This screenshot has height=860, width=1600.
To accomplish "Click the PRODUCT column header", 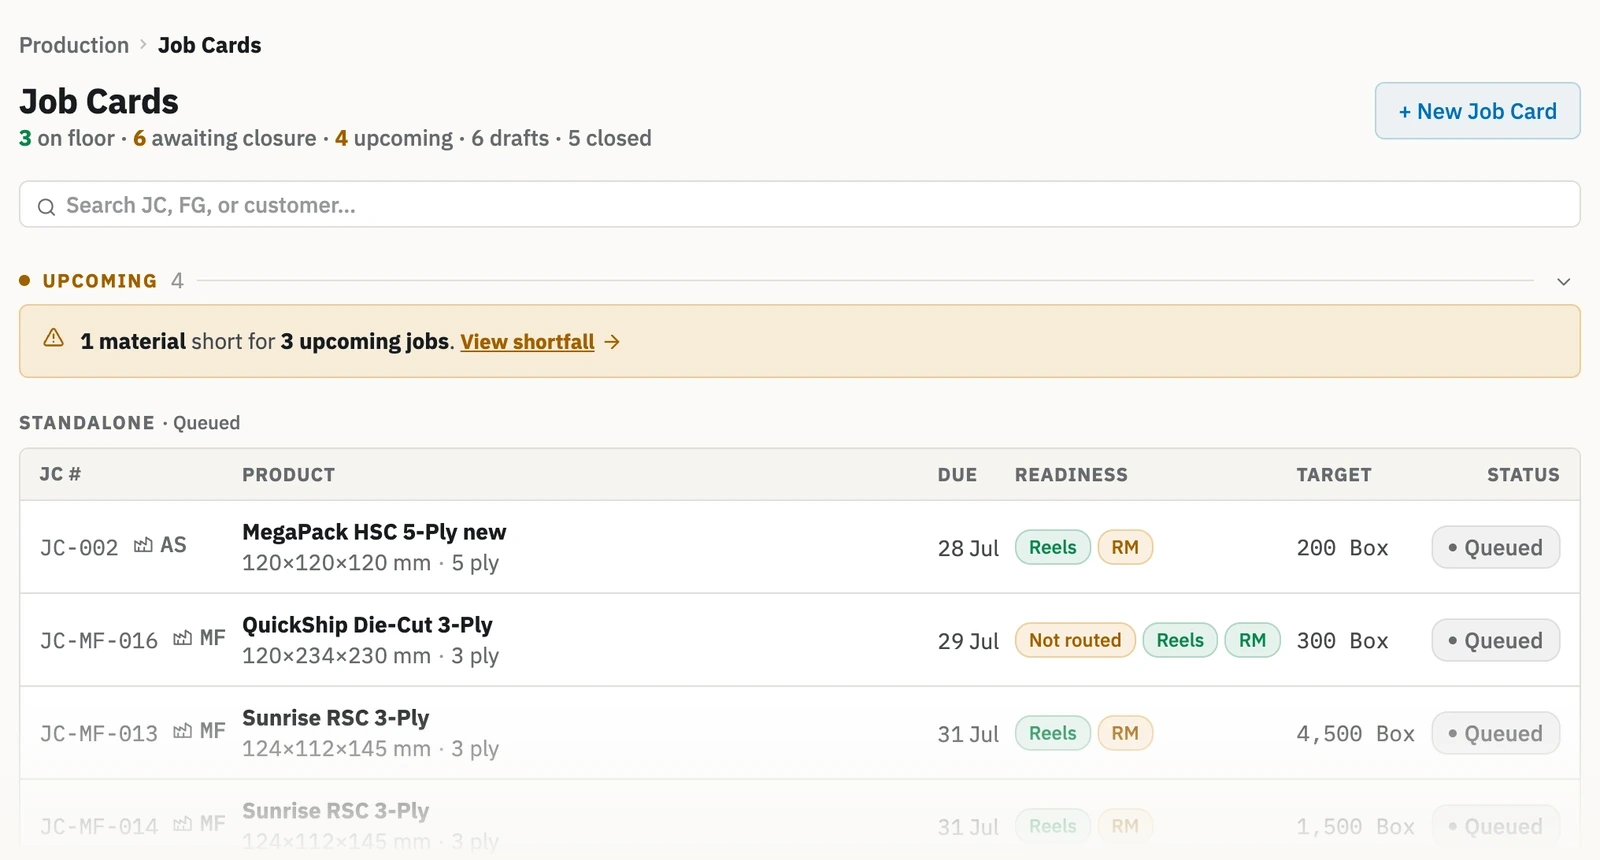I will tap(288, 474).
